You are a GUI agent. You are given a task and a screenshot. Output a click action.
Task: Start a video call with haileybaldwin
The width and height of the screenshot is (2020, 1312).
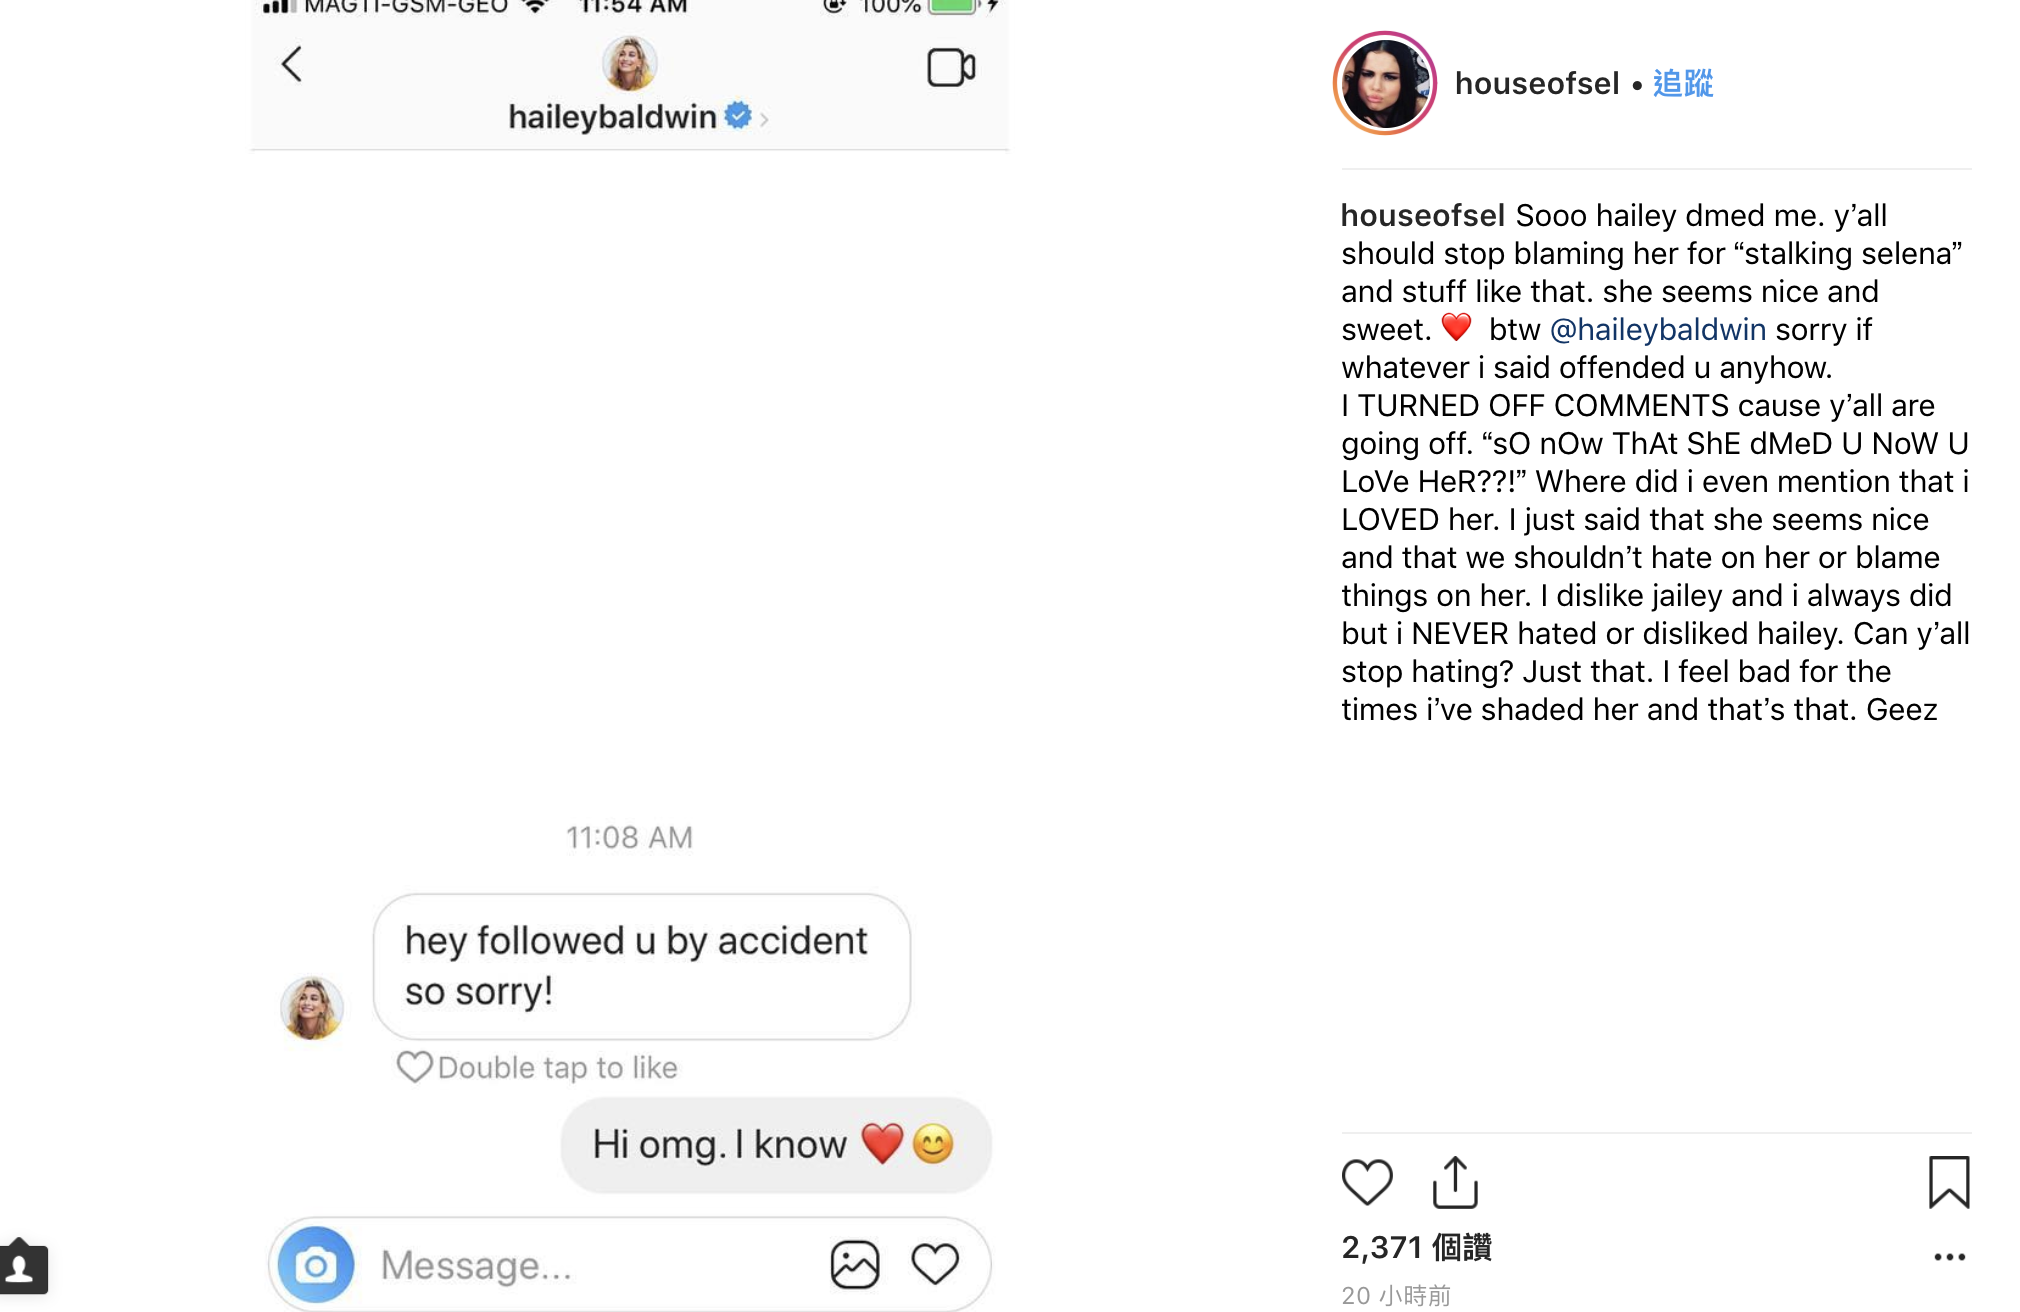950,68
